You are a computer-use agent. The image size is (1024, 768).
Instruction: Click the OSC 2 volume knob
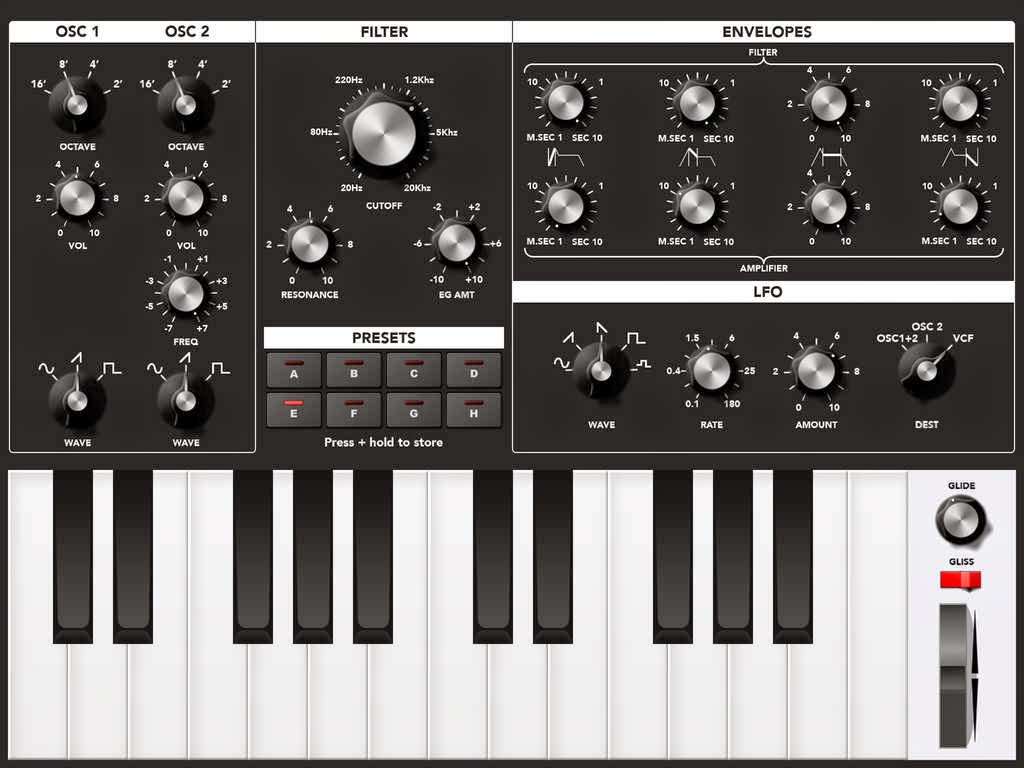point(185,198)
